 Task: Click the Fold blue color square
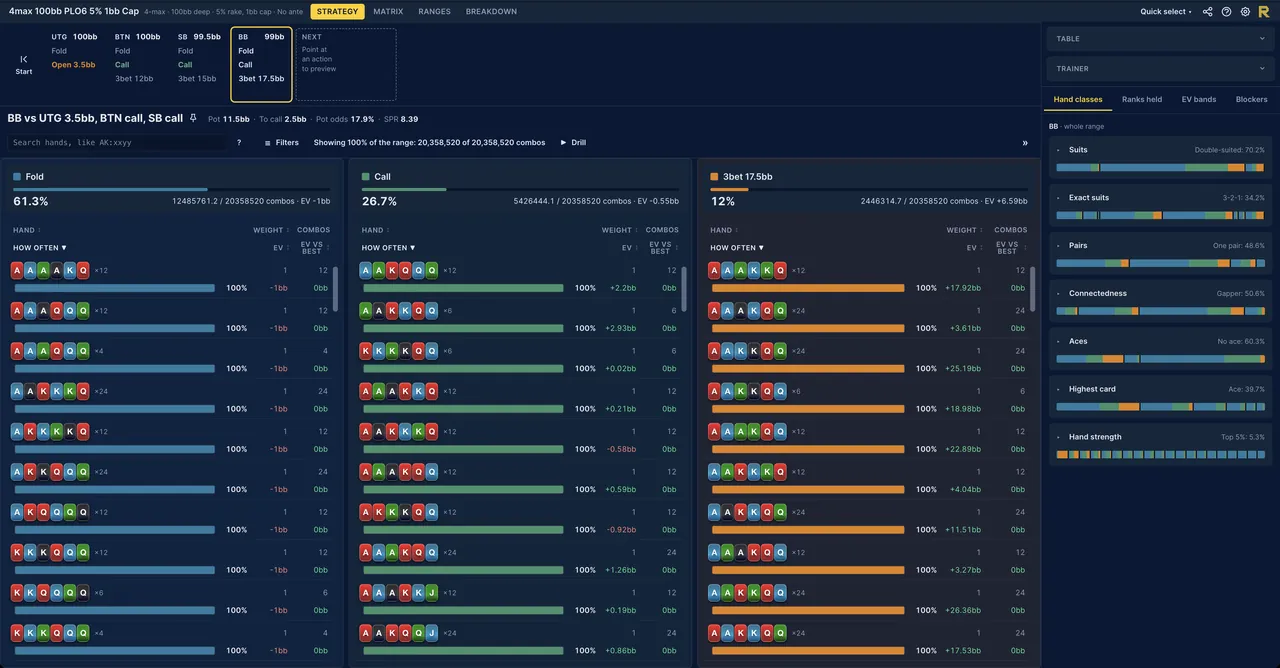point(17,177)
